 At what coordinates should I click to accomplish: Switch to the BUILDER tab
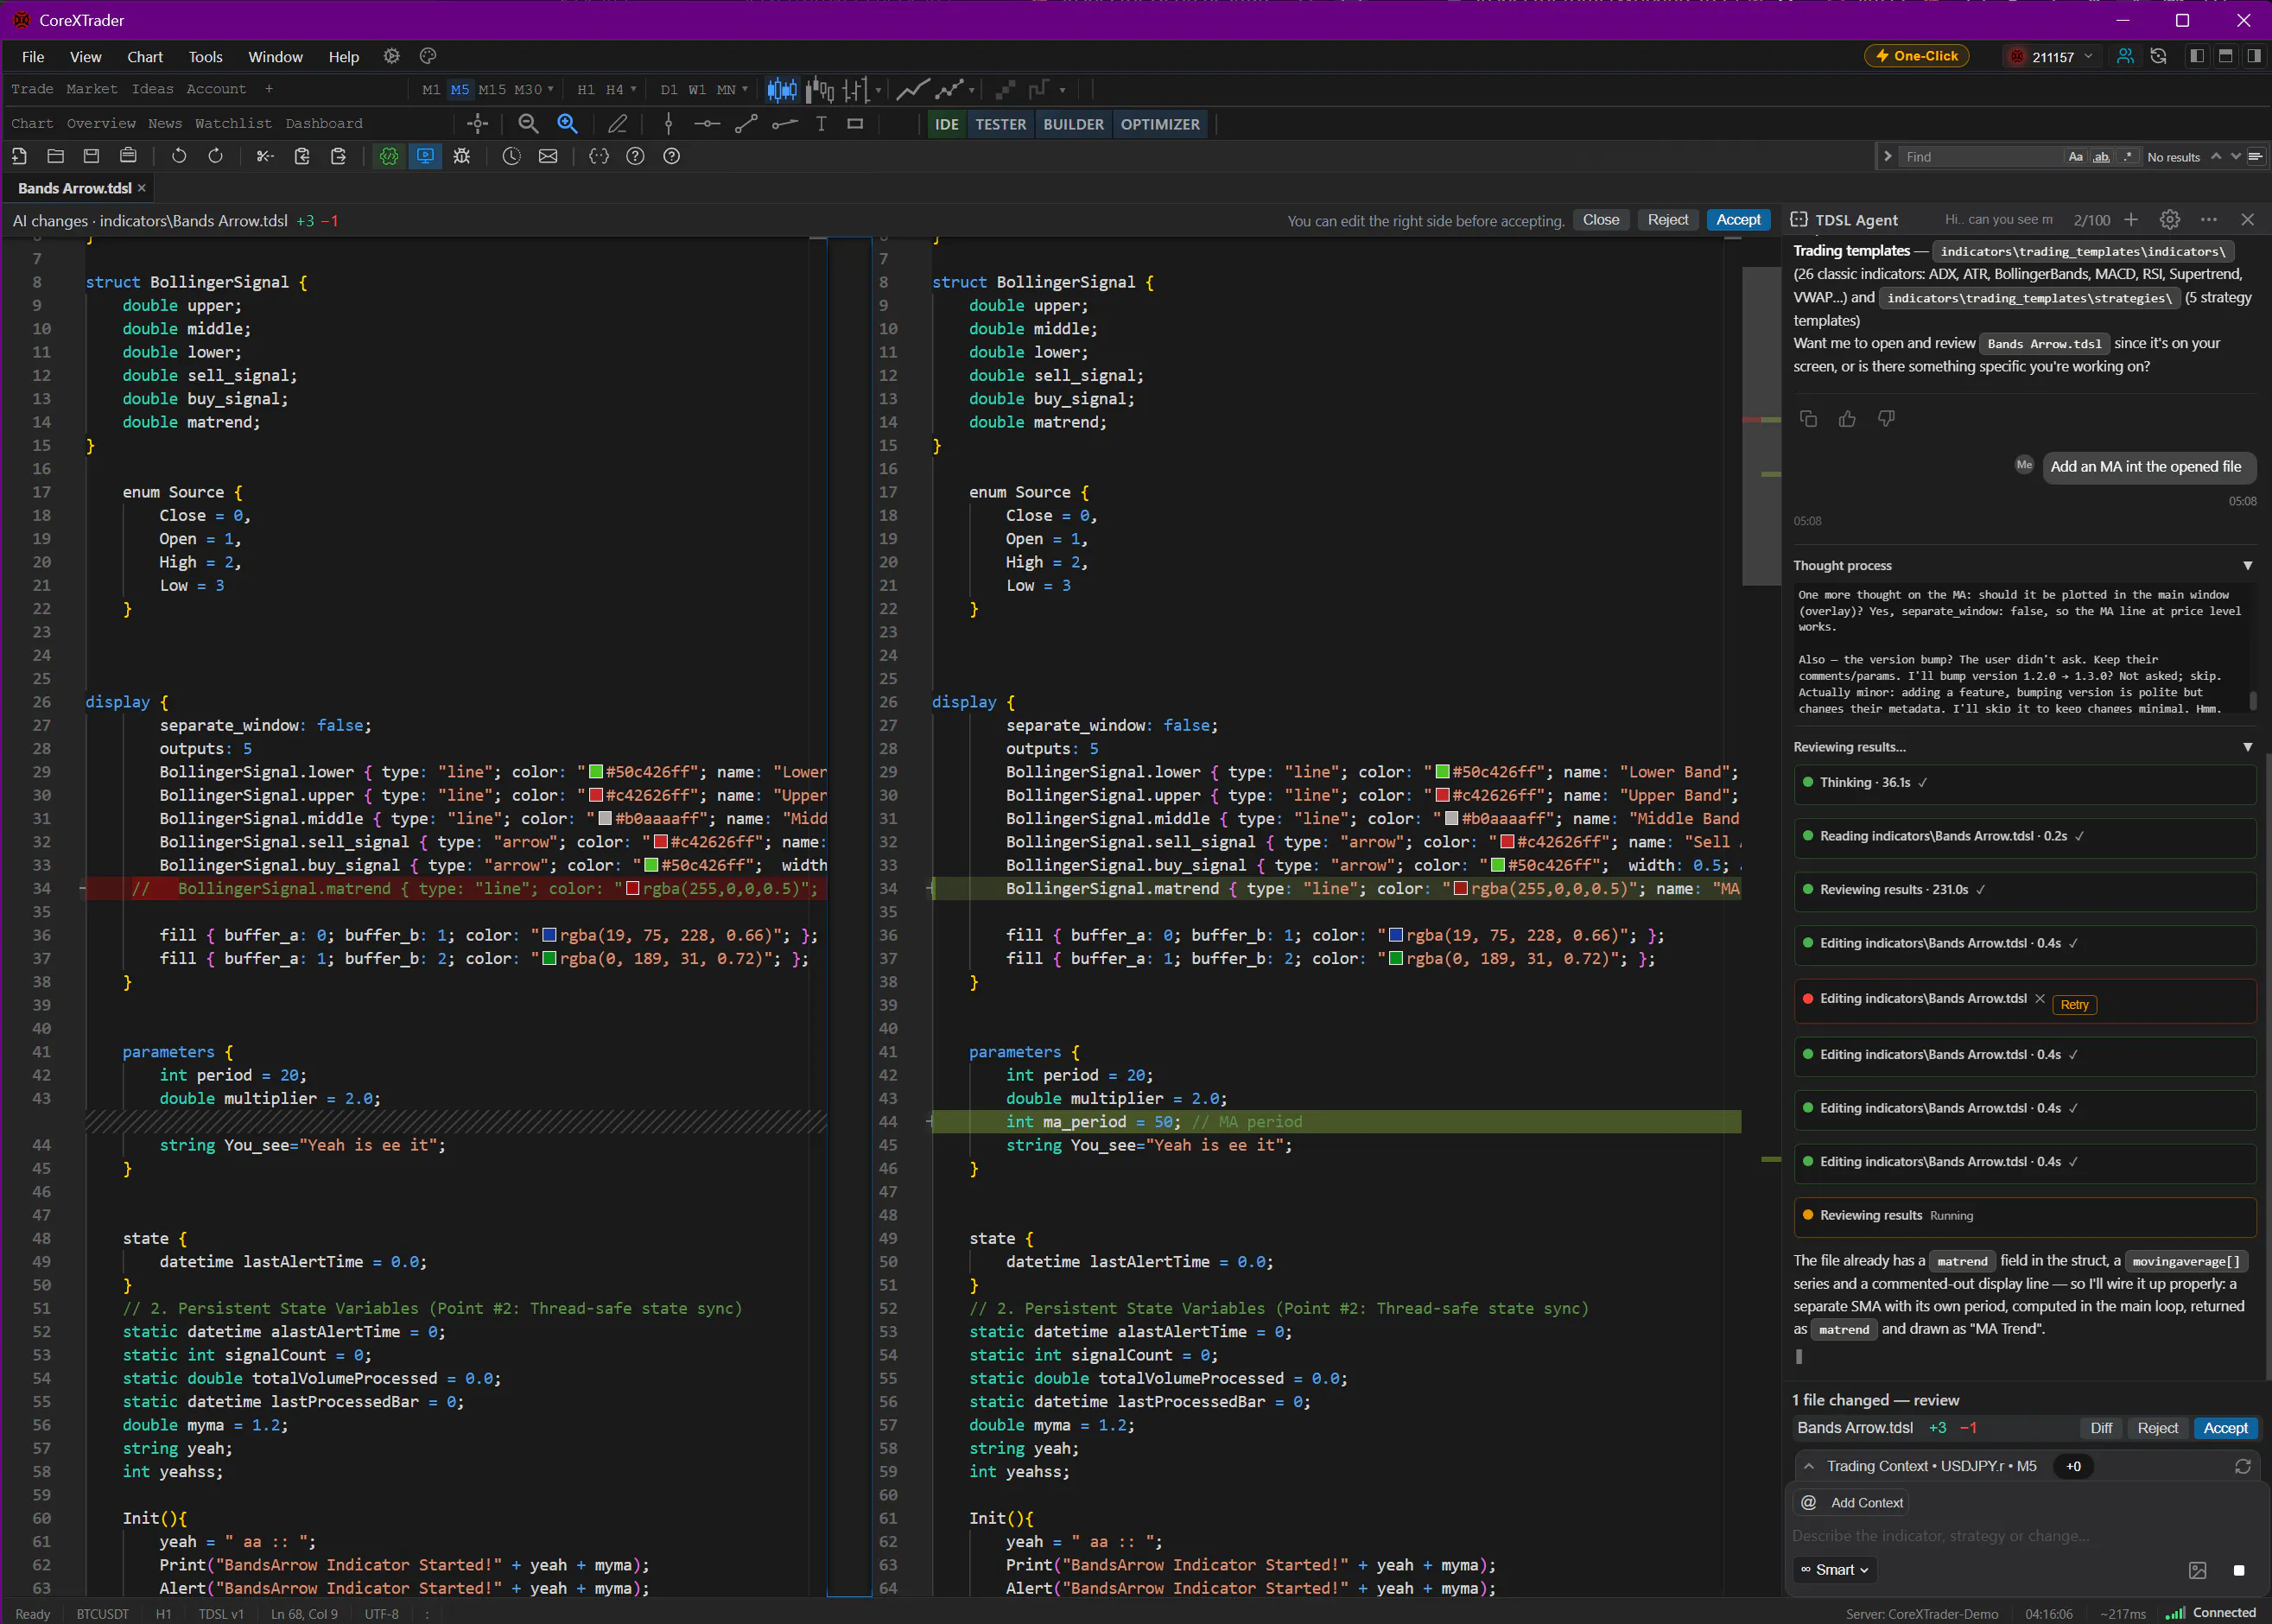pyautogui.click(x=1073, y=125)
